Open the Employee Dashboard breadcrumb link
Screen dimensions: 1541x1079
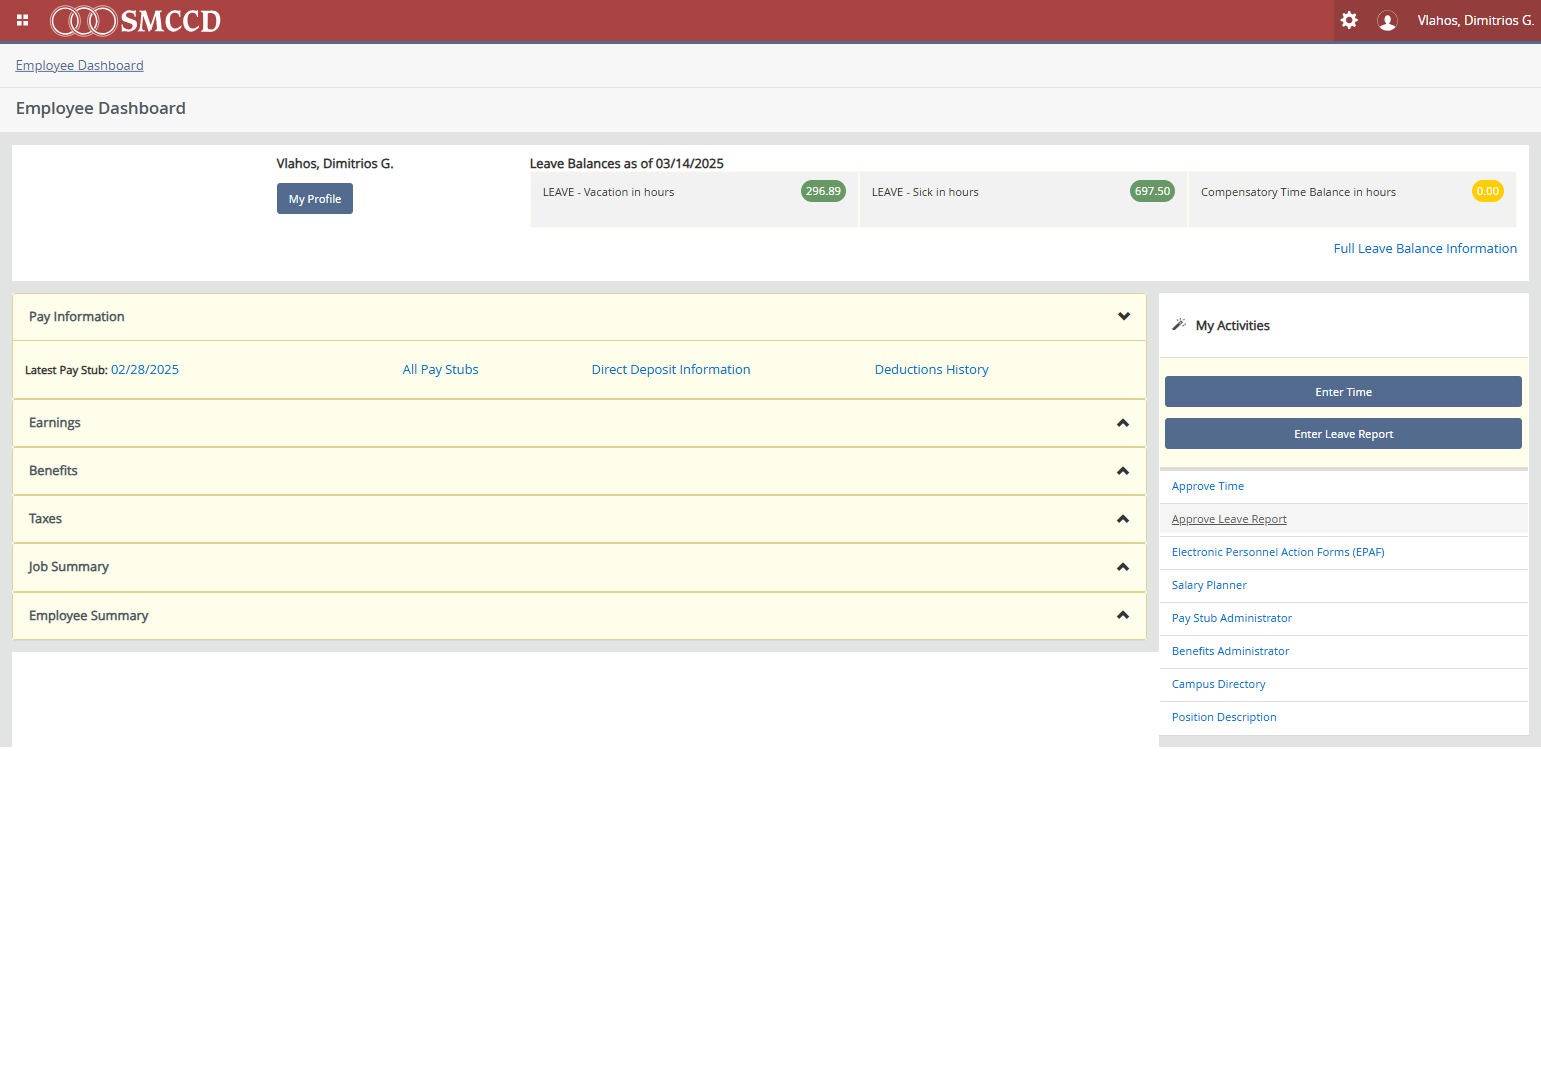pyautogui.click(x=80, y=65)
